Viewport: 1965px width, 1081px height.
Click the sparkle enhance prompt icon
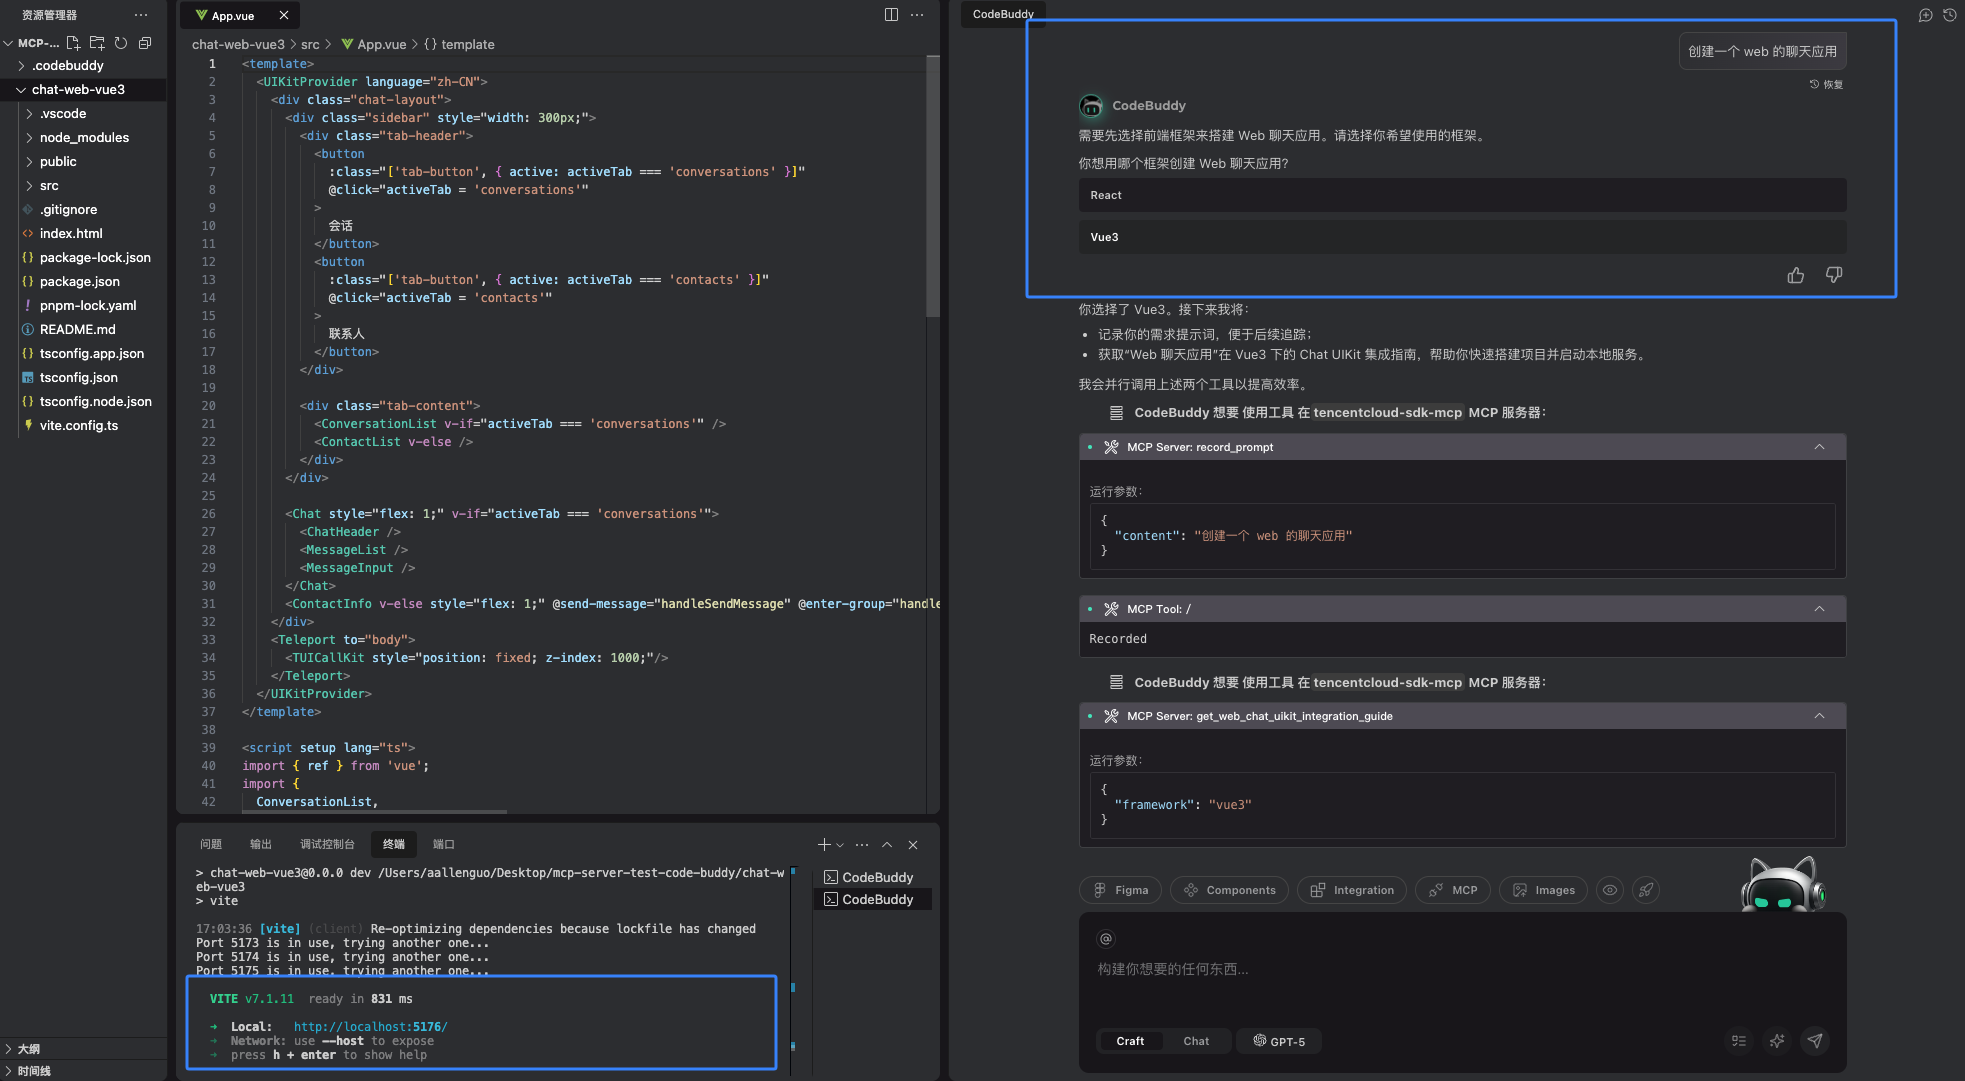pyautogui.click(x=1777, y=1041)
